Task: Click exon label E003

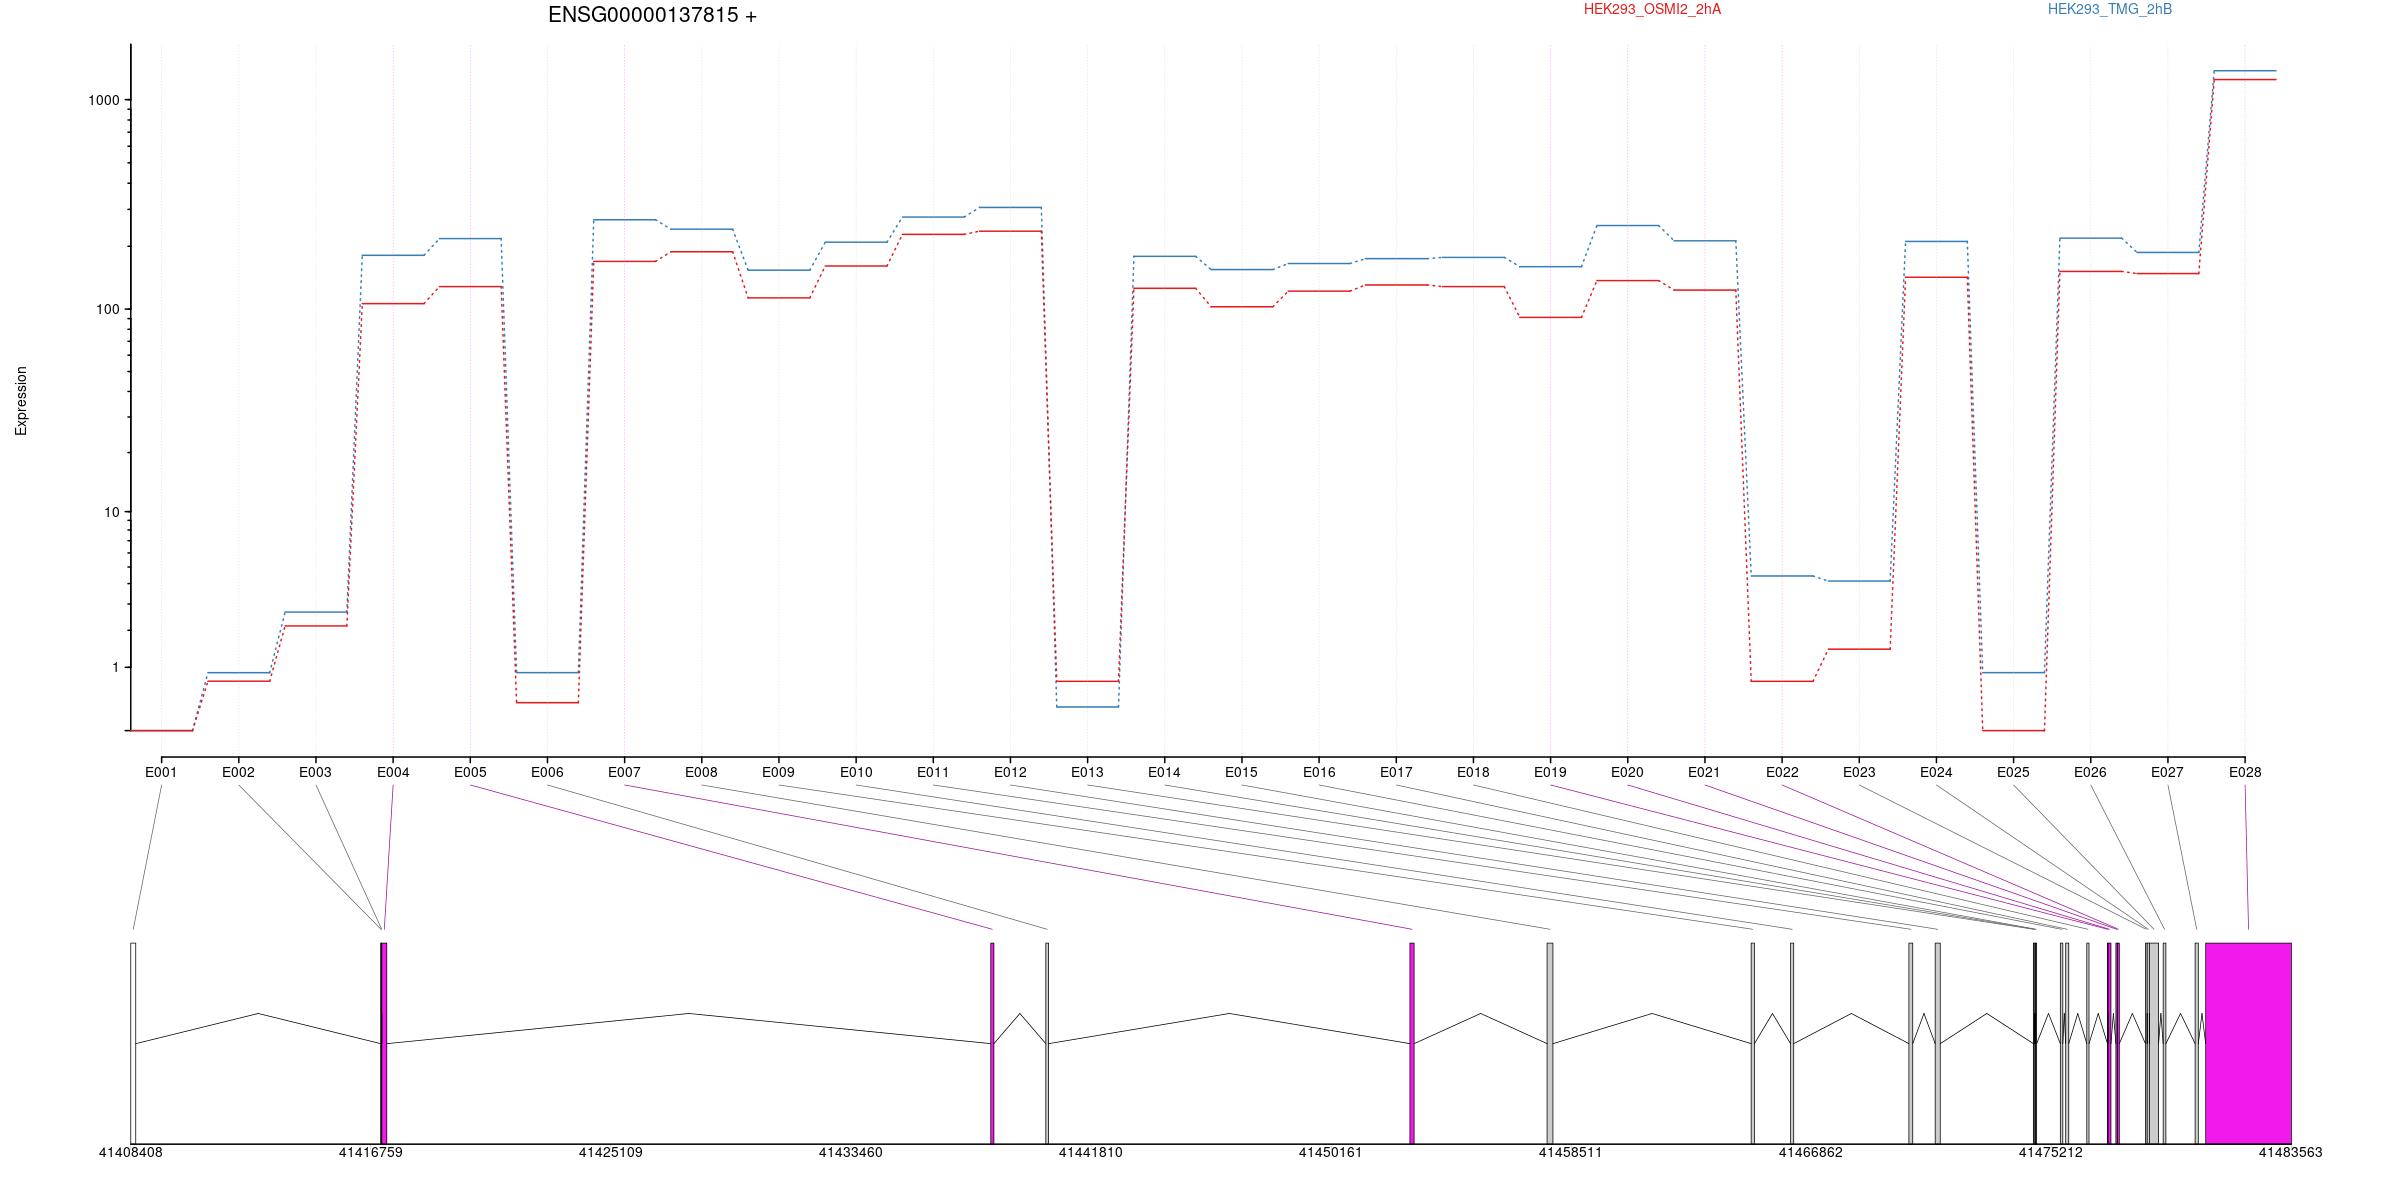Action: pyautogui.click(x=315, y=772)
